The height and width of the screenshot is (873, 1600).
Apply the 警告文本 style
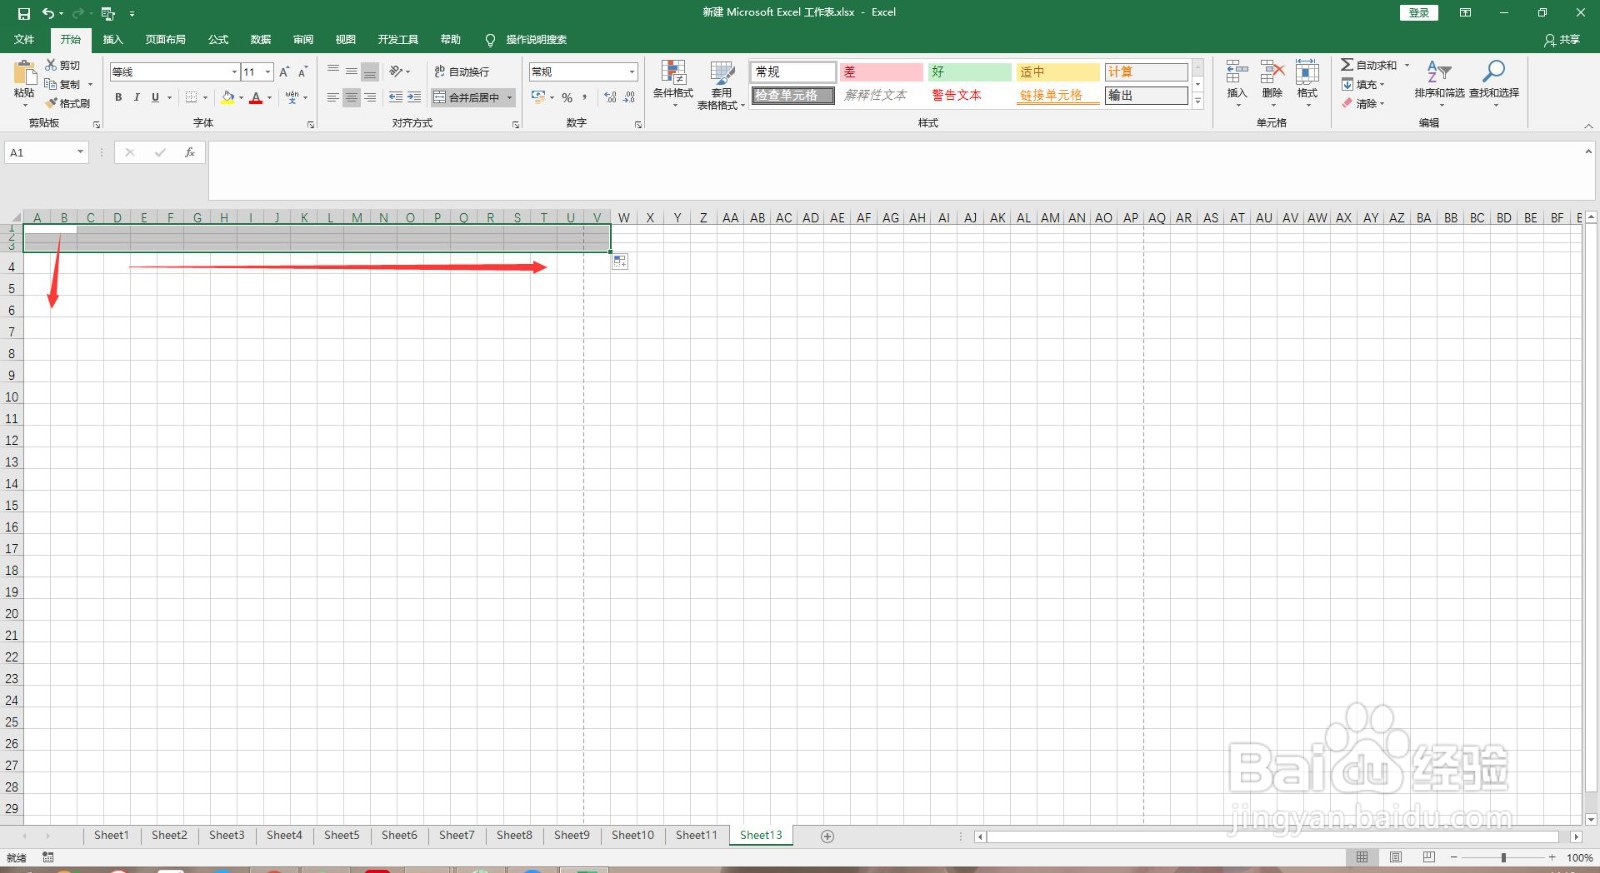(969, 95)
